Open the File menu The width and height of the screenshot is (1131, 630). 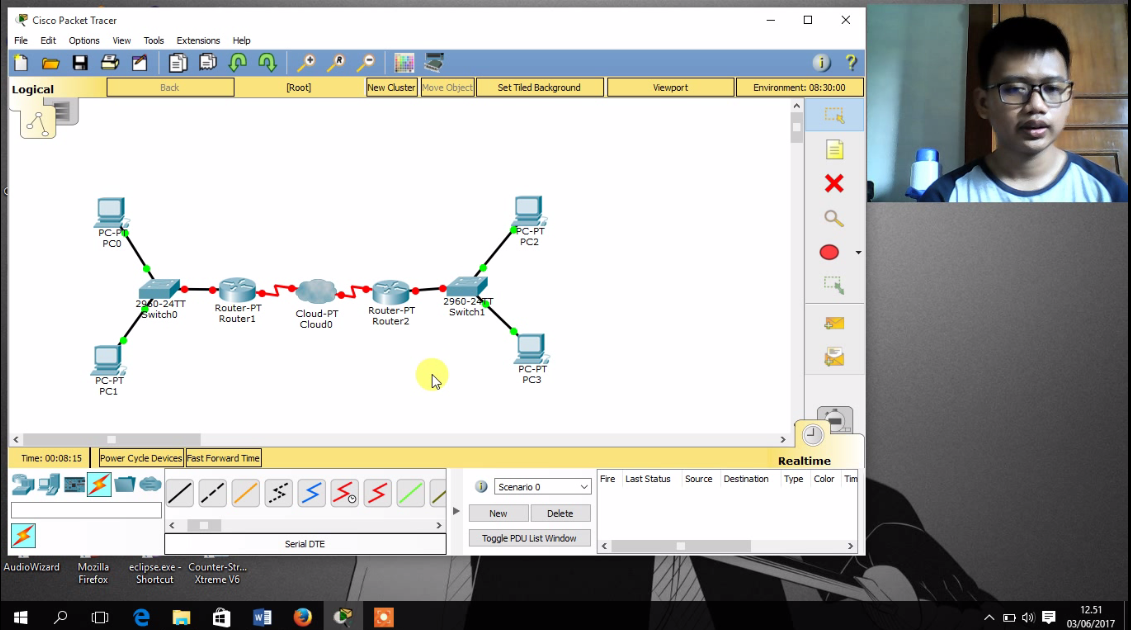point(21,40)
